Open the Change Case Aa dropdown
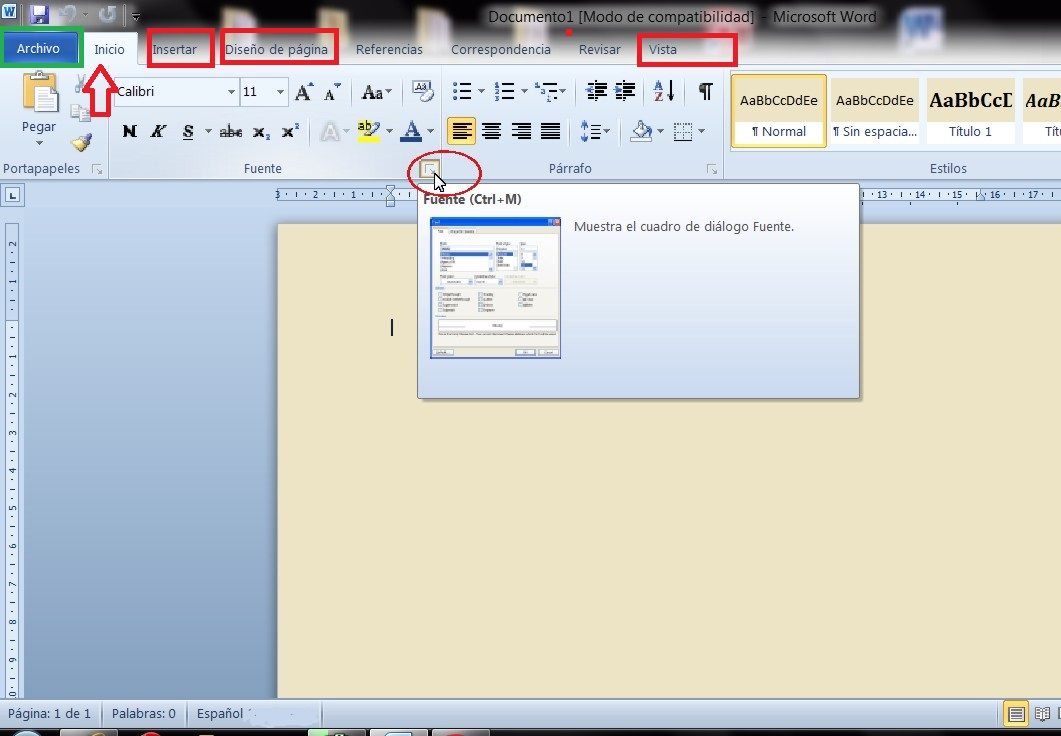Screen dimensions: 1061x736 click(376, 92)
